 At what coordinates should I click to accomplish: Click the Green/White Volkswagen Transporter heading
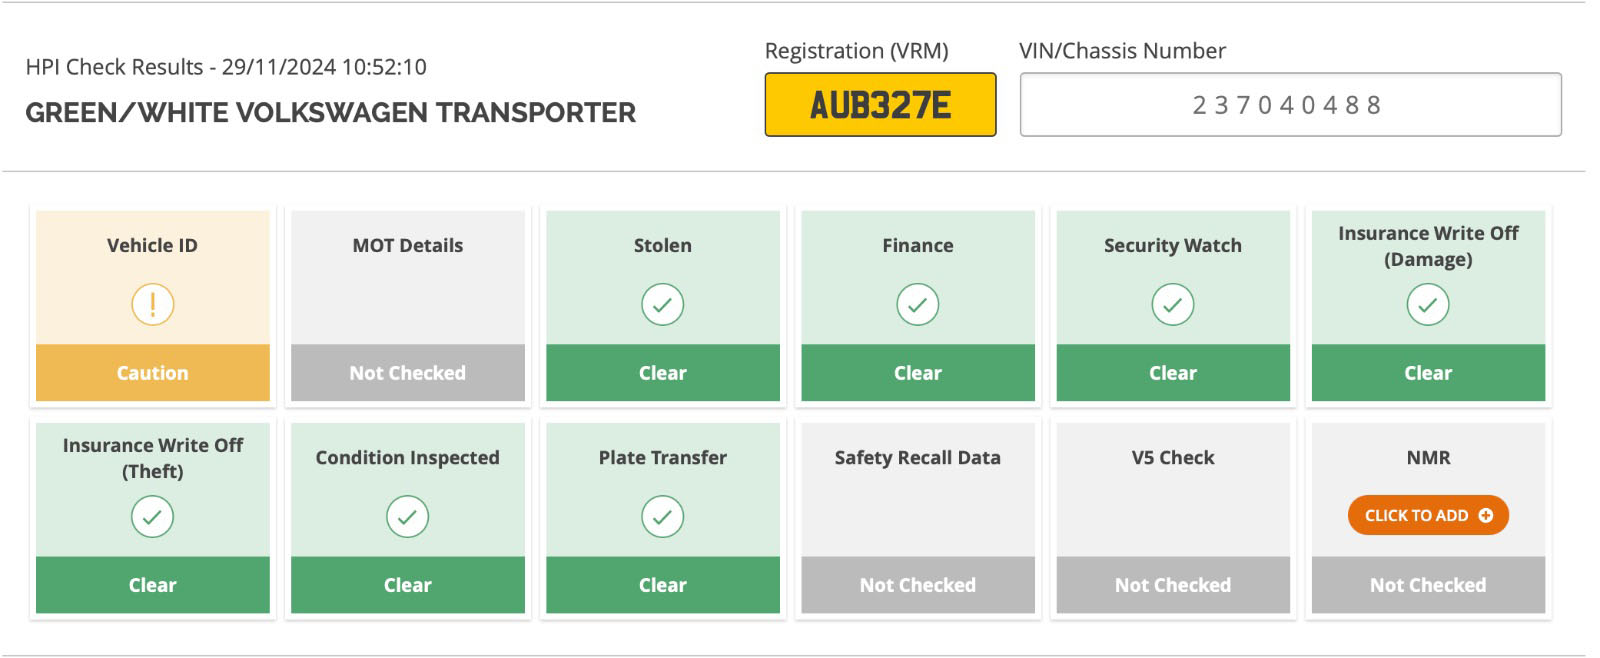(330, 112)
